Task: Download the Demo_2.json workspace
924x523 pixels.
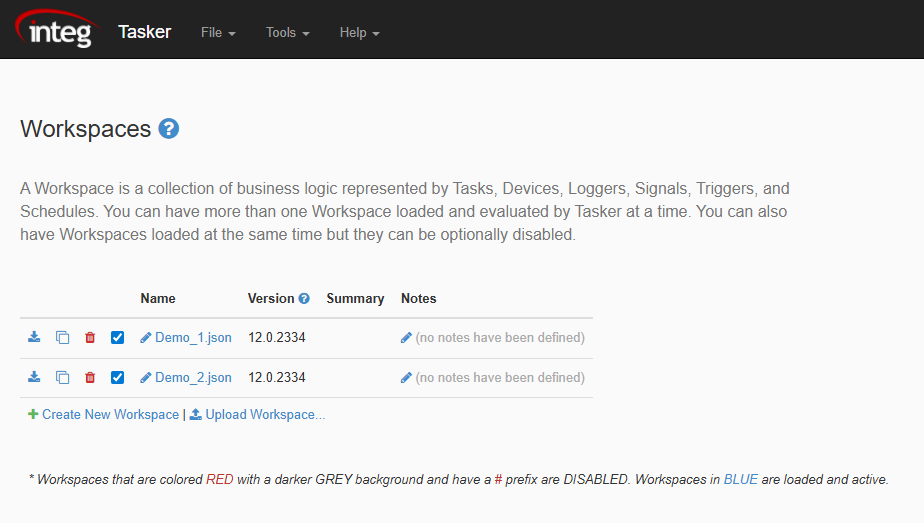Action: pyautogui.click(x=34, y=378)
